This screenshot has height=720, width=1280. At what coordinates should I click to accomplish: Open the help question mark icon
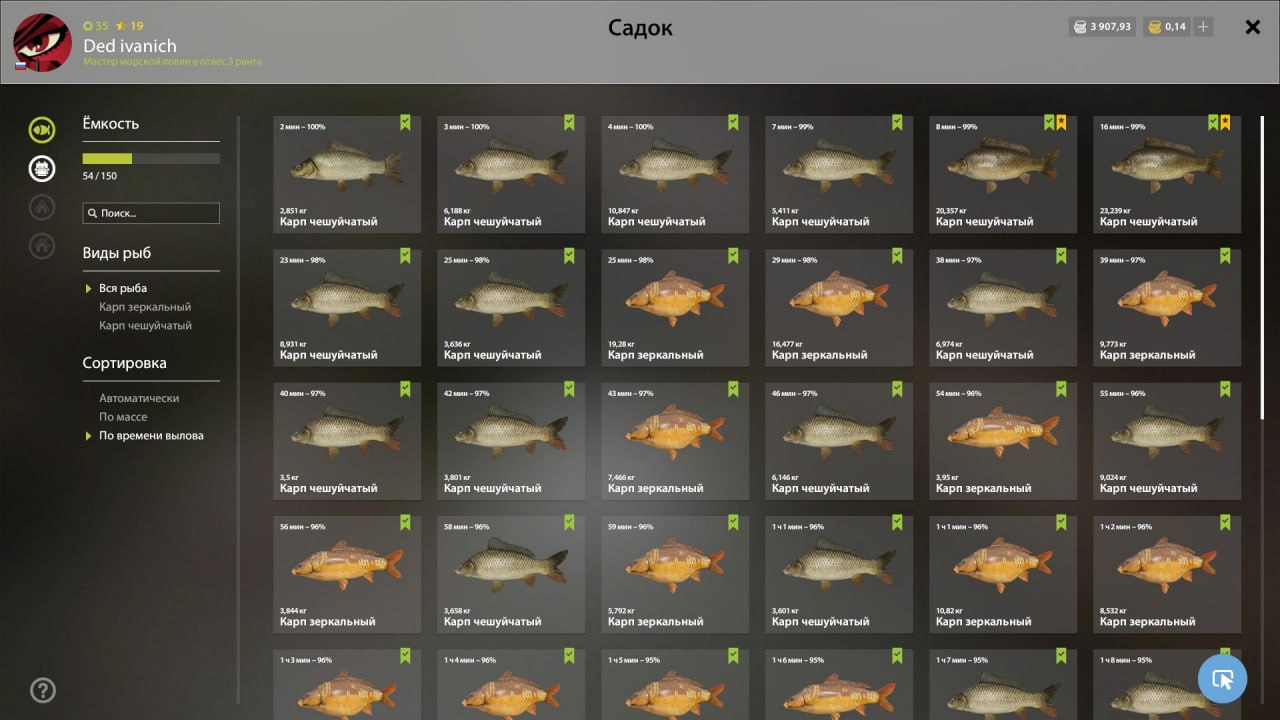point(43,690)
